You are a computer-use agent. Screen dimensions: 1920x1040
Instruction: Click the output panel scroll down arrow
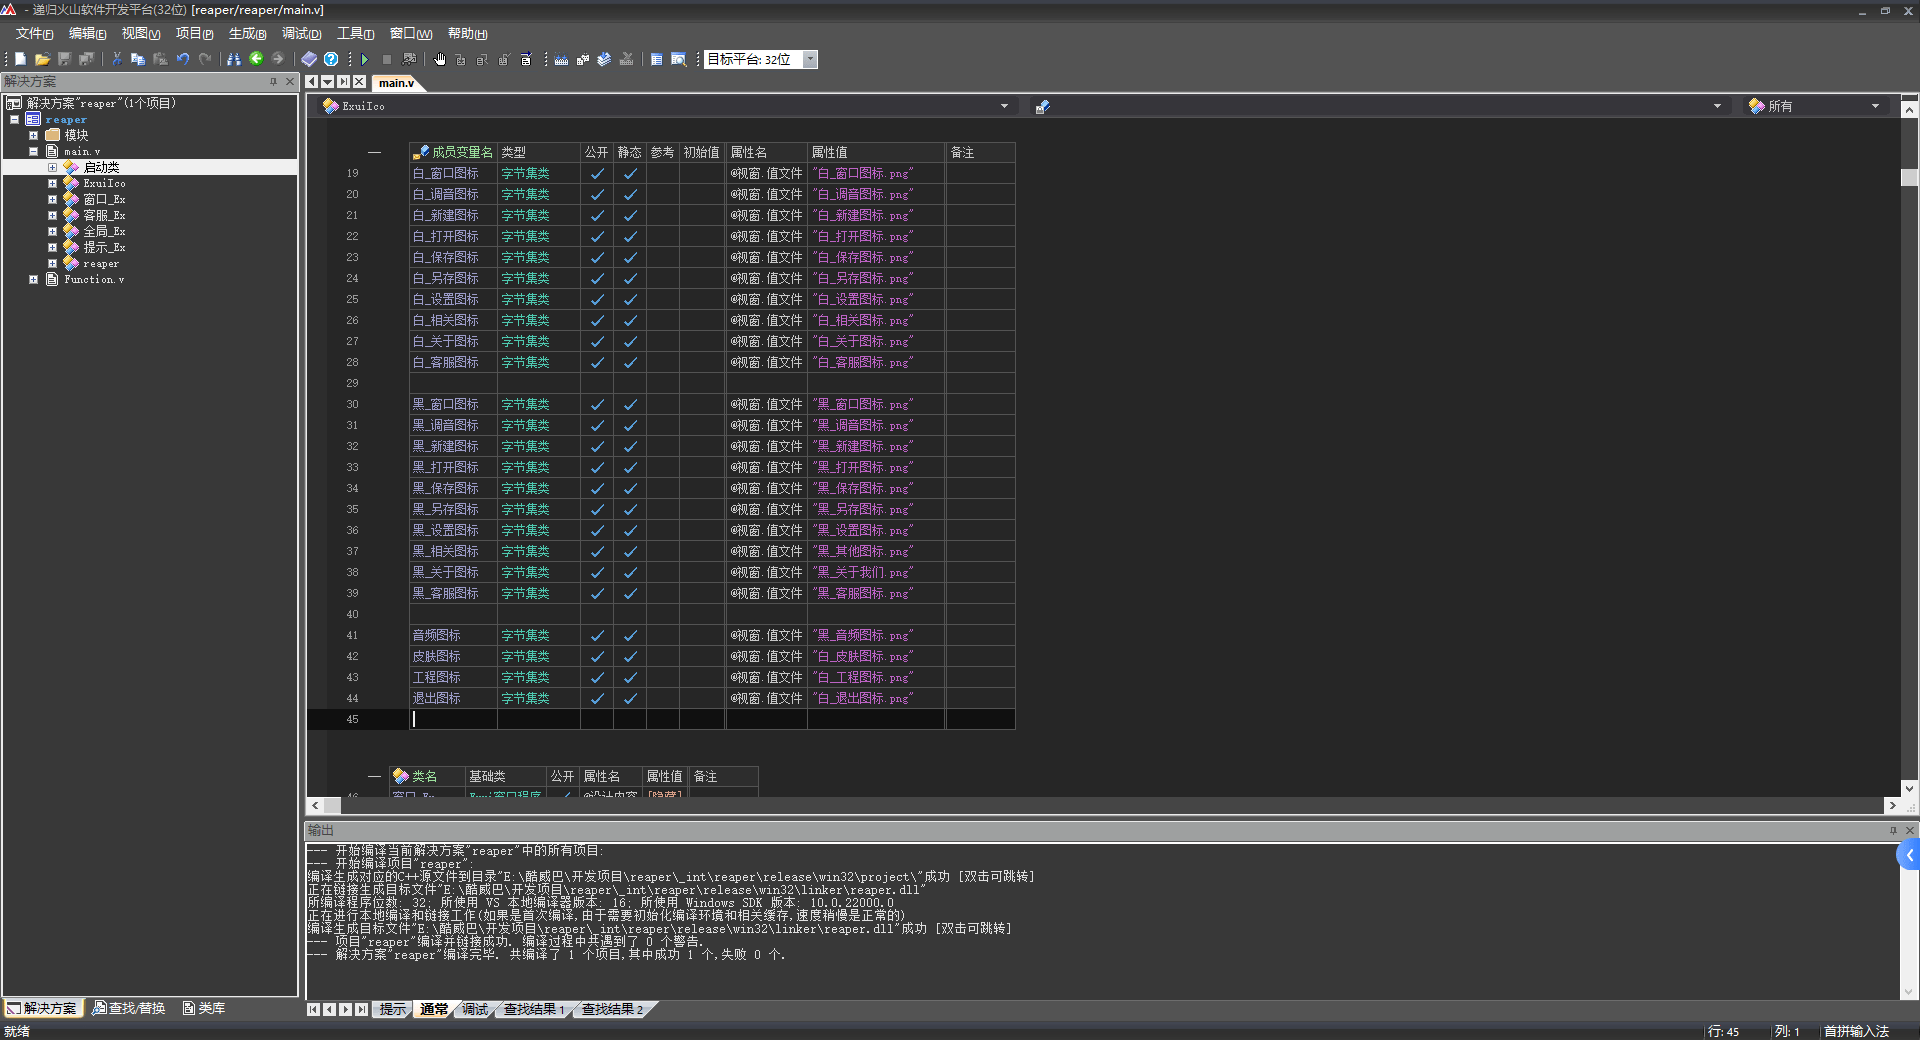click(1909, 992)
